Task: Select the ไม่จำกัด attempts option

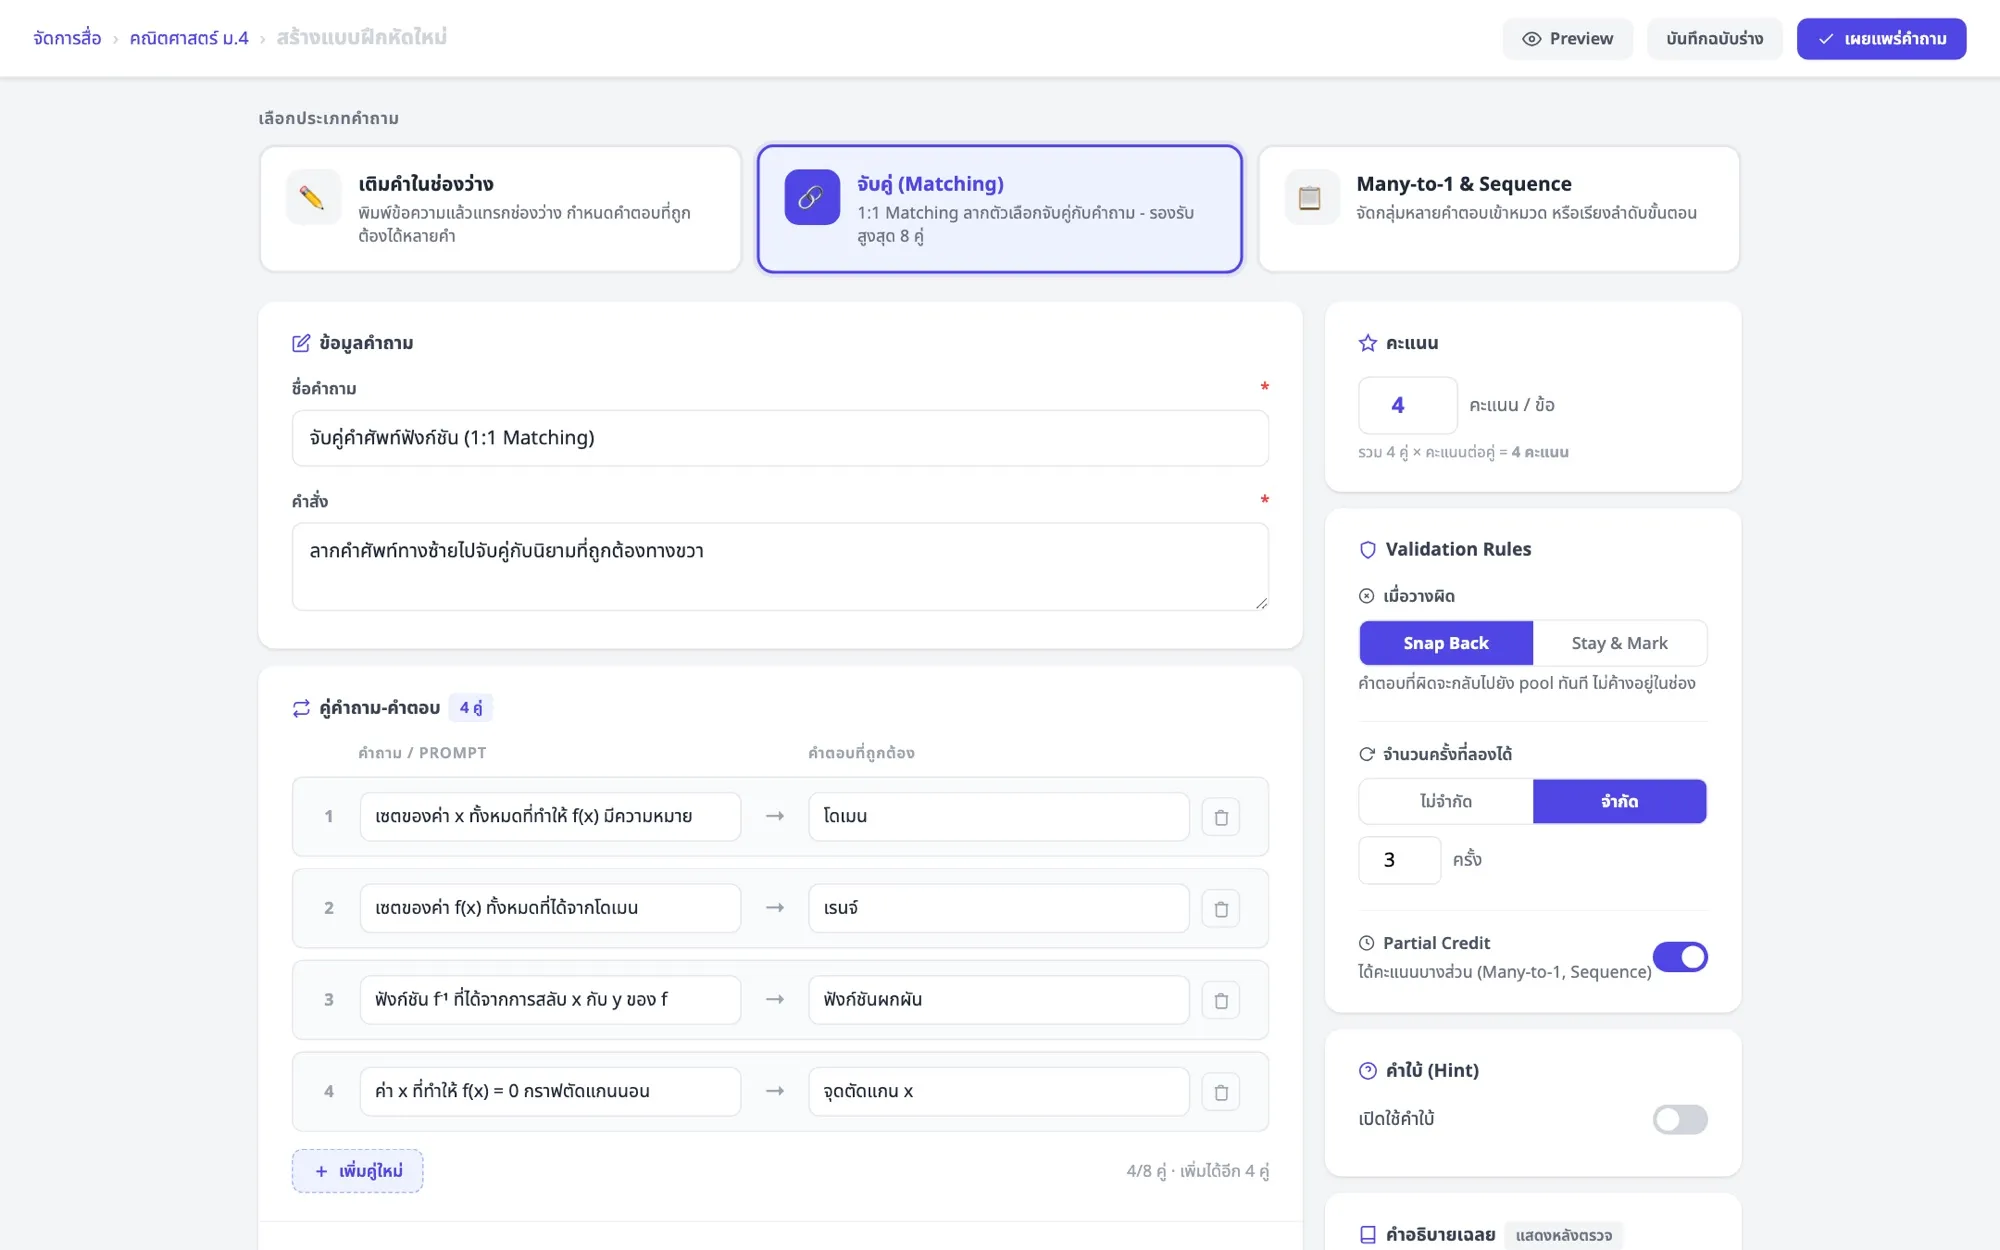Action: pyautogui.click(x=1446, y=801)
